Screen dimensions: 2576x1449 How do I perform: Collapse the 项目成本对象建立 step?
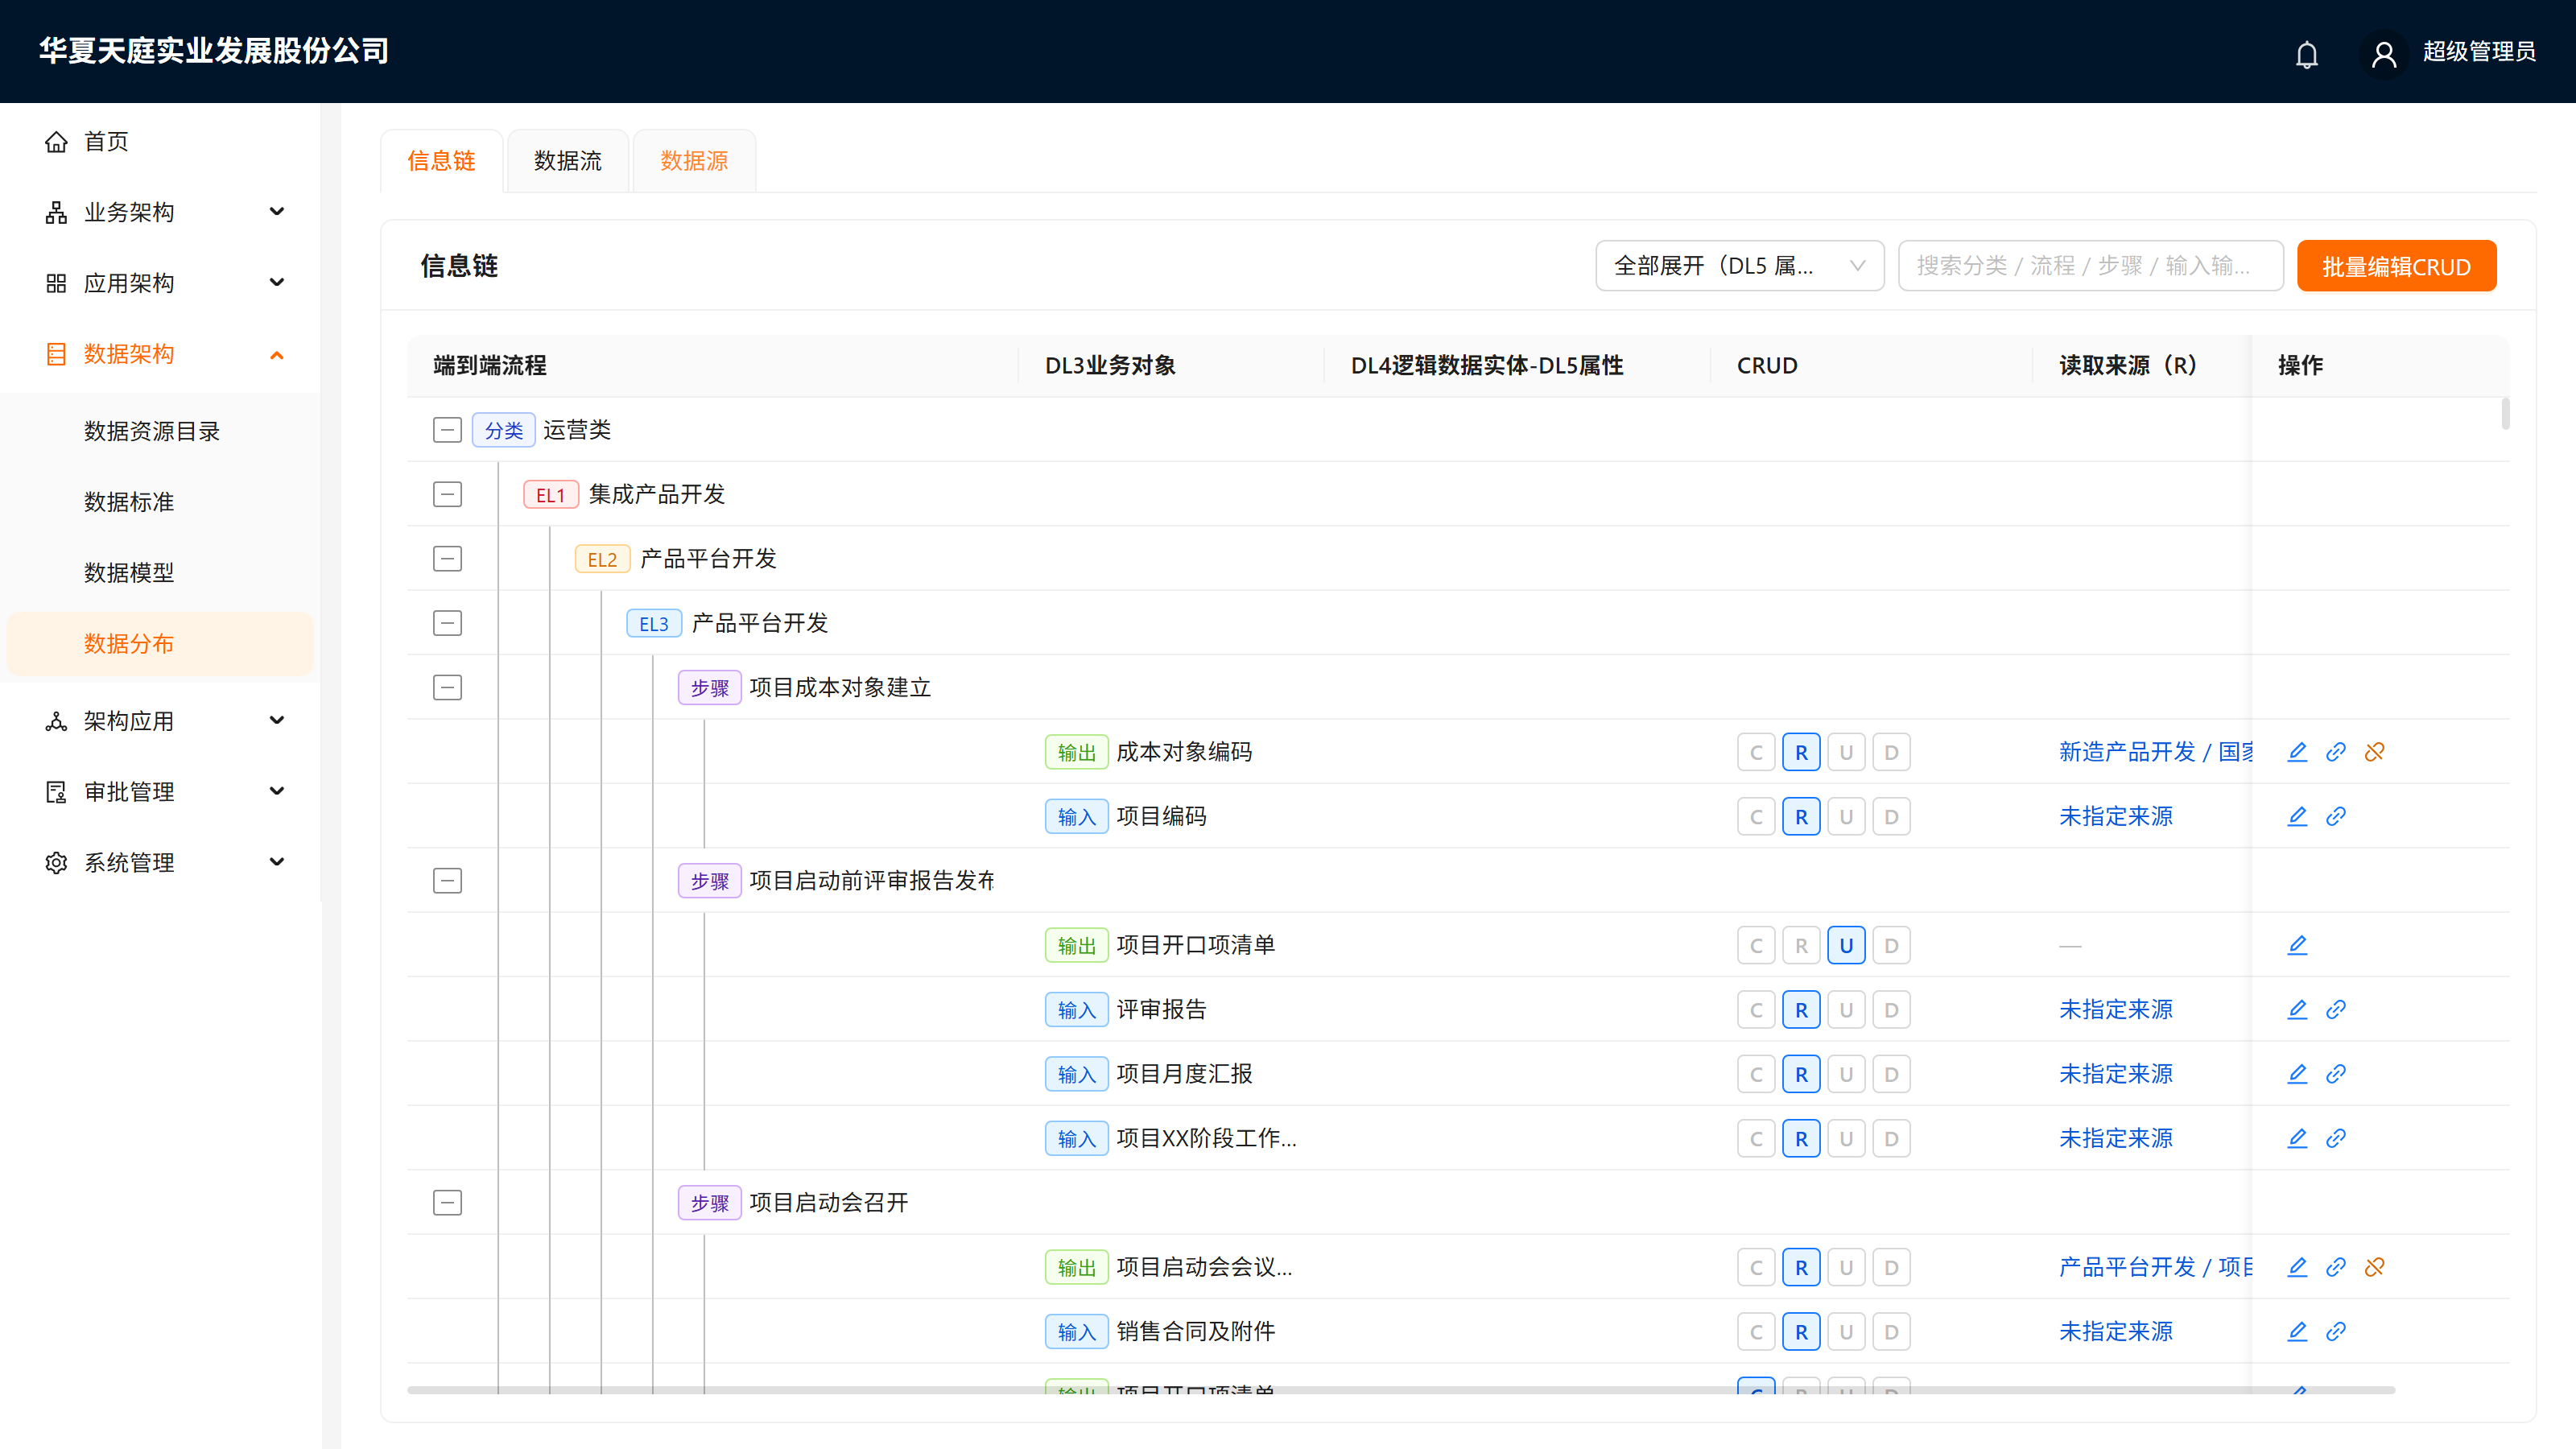click(x=447, y=687)
